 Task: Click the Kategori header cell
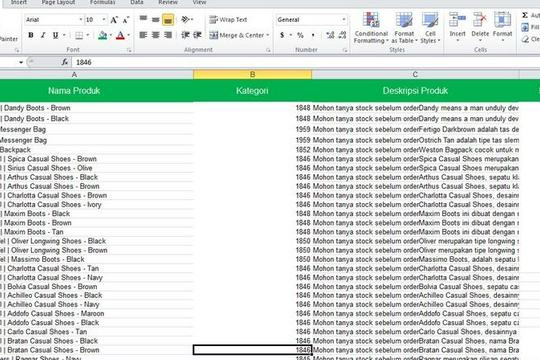point(252,91)
